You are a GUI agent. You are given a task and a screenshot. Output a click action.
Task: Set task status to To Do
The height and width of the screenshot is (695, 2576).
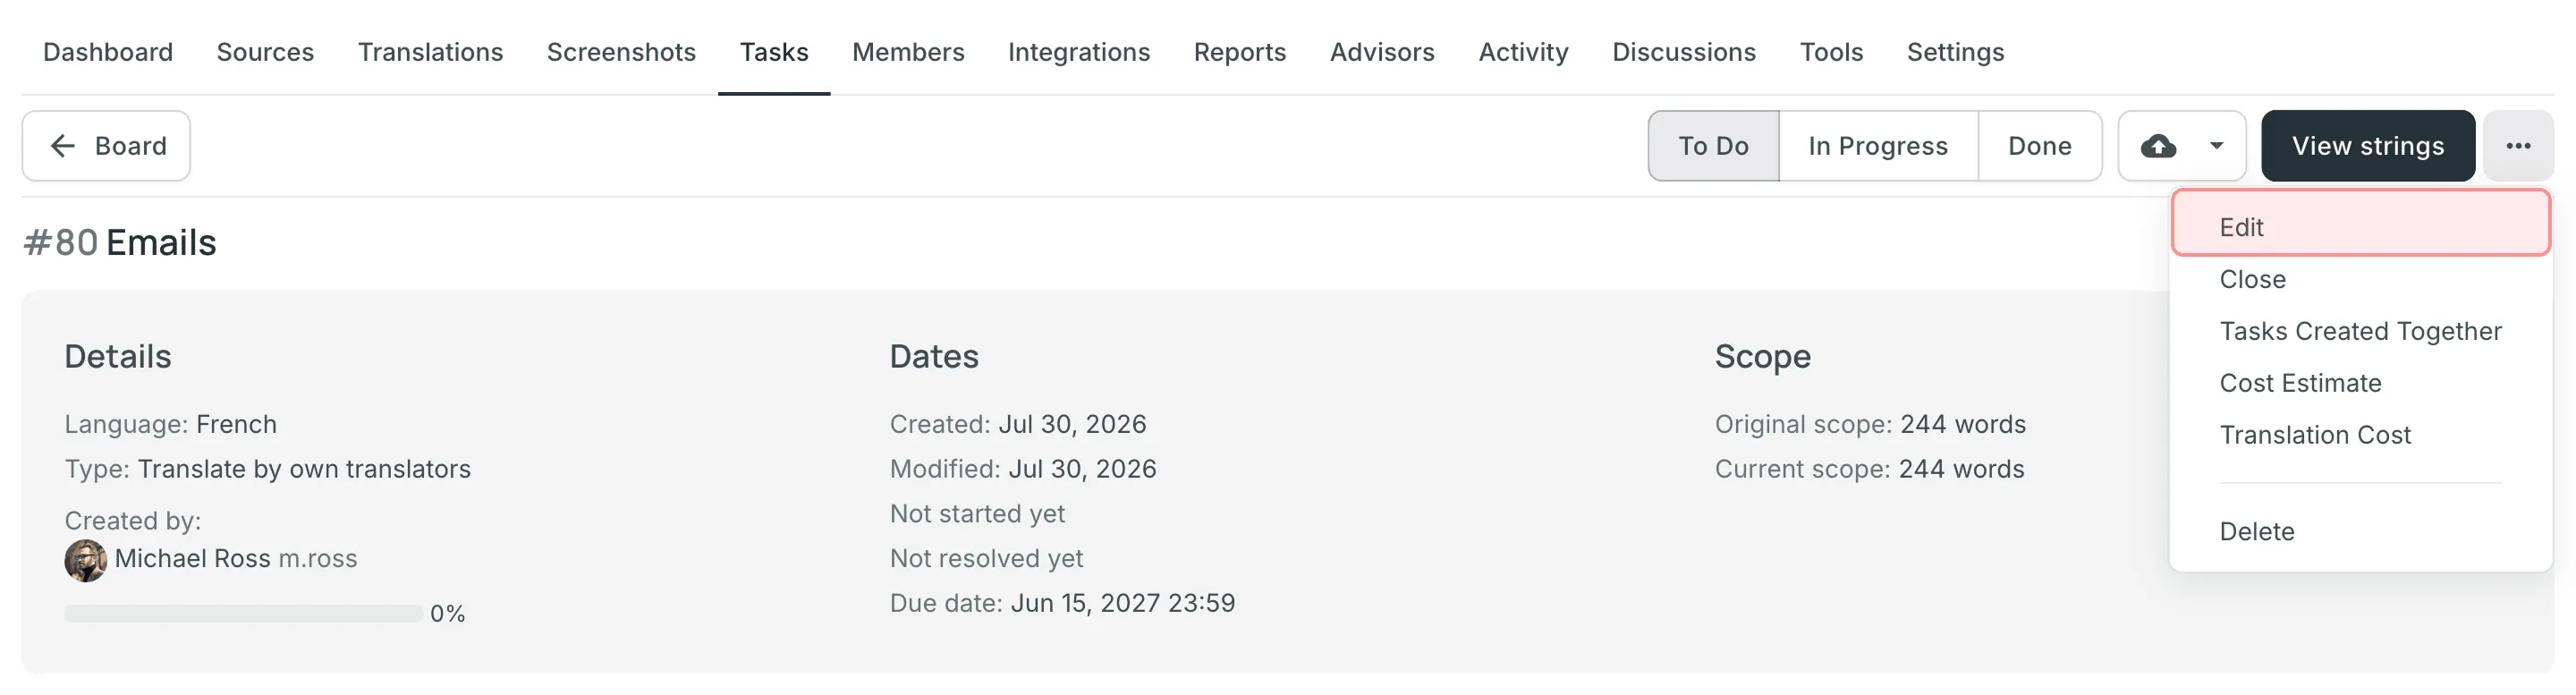click(1713, 146)
